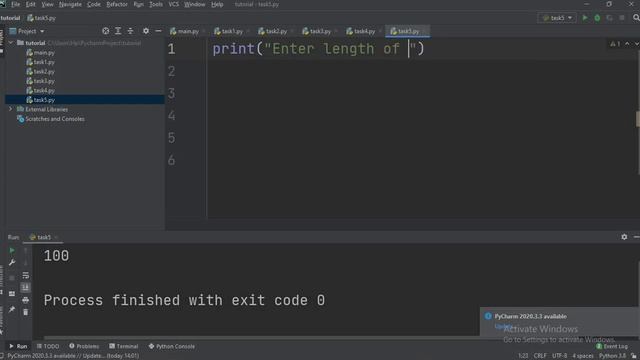Open the CRLF line separator selector
Screen dimensions: 640x360
coord(540,356)
